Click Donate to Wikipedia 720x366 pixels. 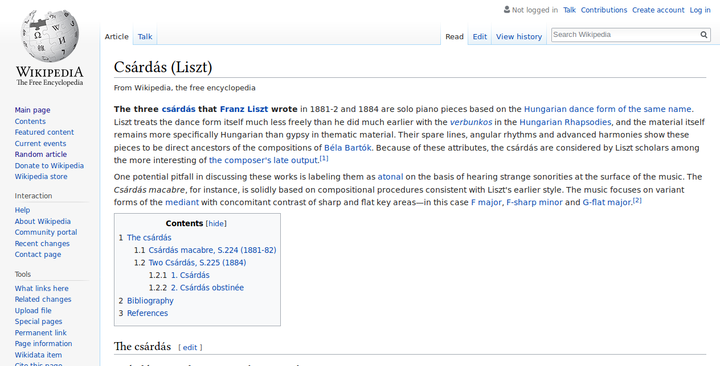[x=49, y=166]
